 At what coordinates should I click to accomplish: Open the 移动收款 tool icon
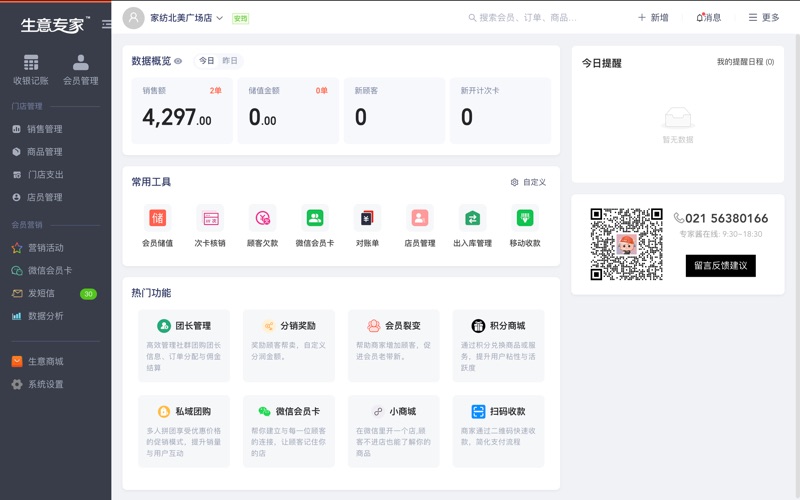coord(525,218)
